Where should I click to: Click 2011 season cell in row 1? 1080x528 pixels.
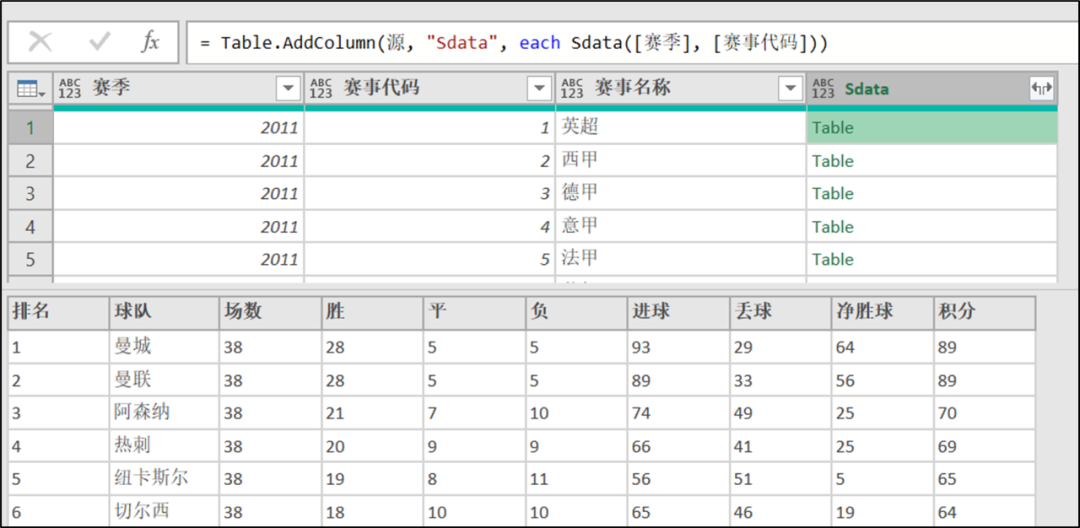[x=179, y=128]
